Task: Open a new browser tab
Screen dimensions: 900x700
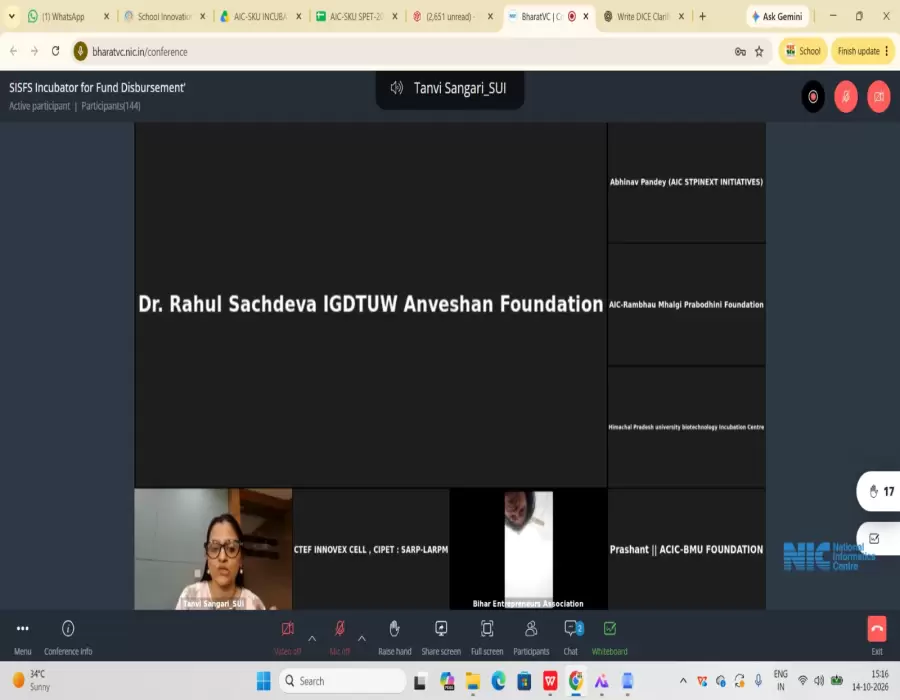Action: 703,17
